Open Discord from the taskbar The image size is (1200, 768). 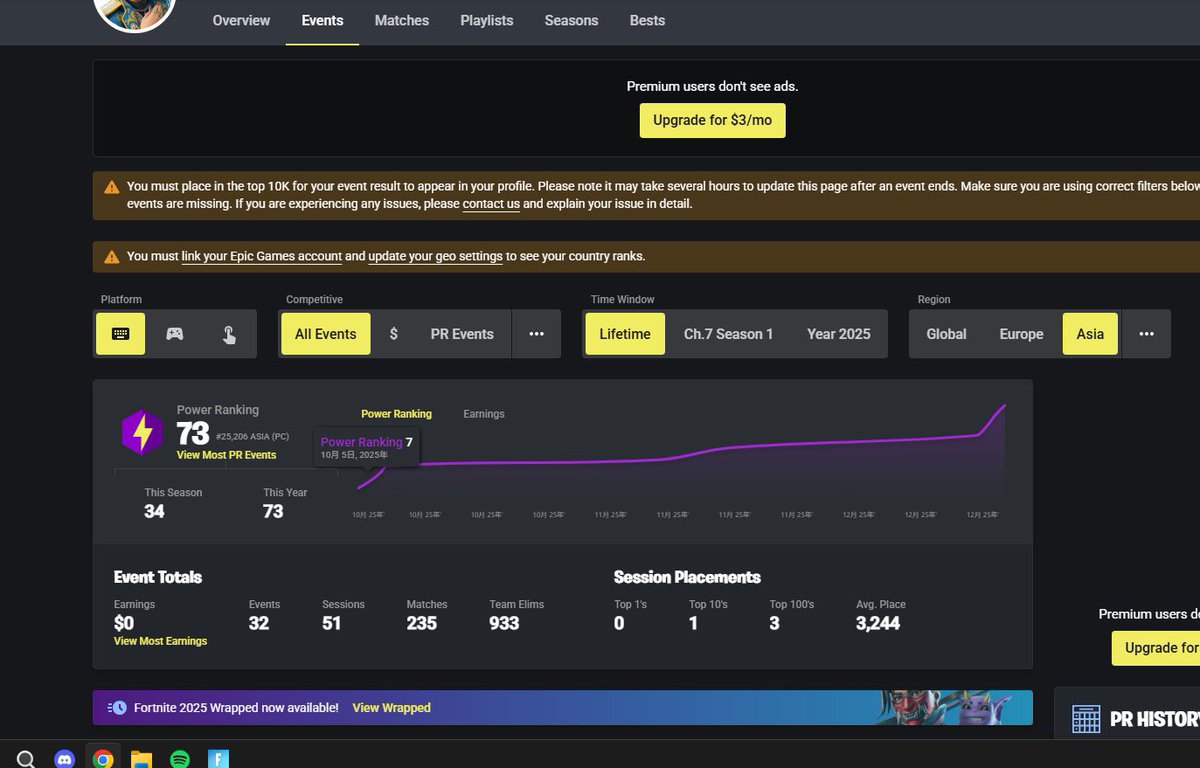[65, 759]
